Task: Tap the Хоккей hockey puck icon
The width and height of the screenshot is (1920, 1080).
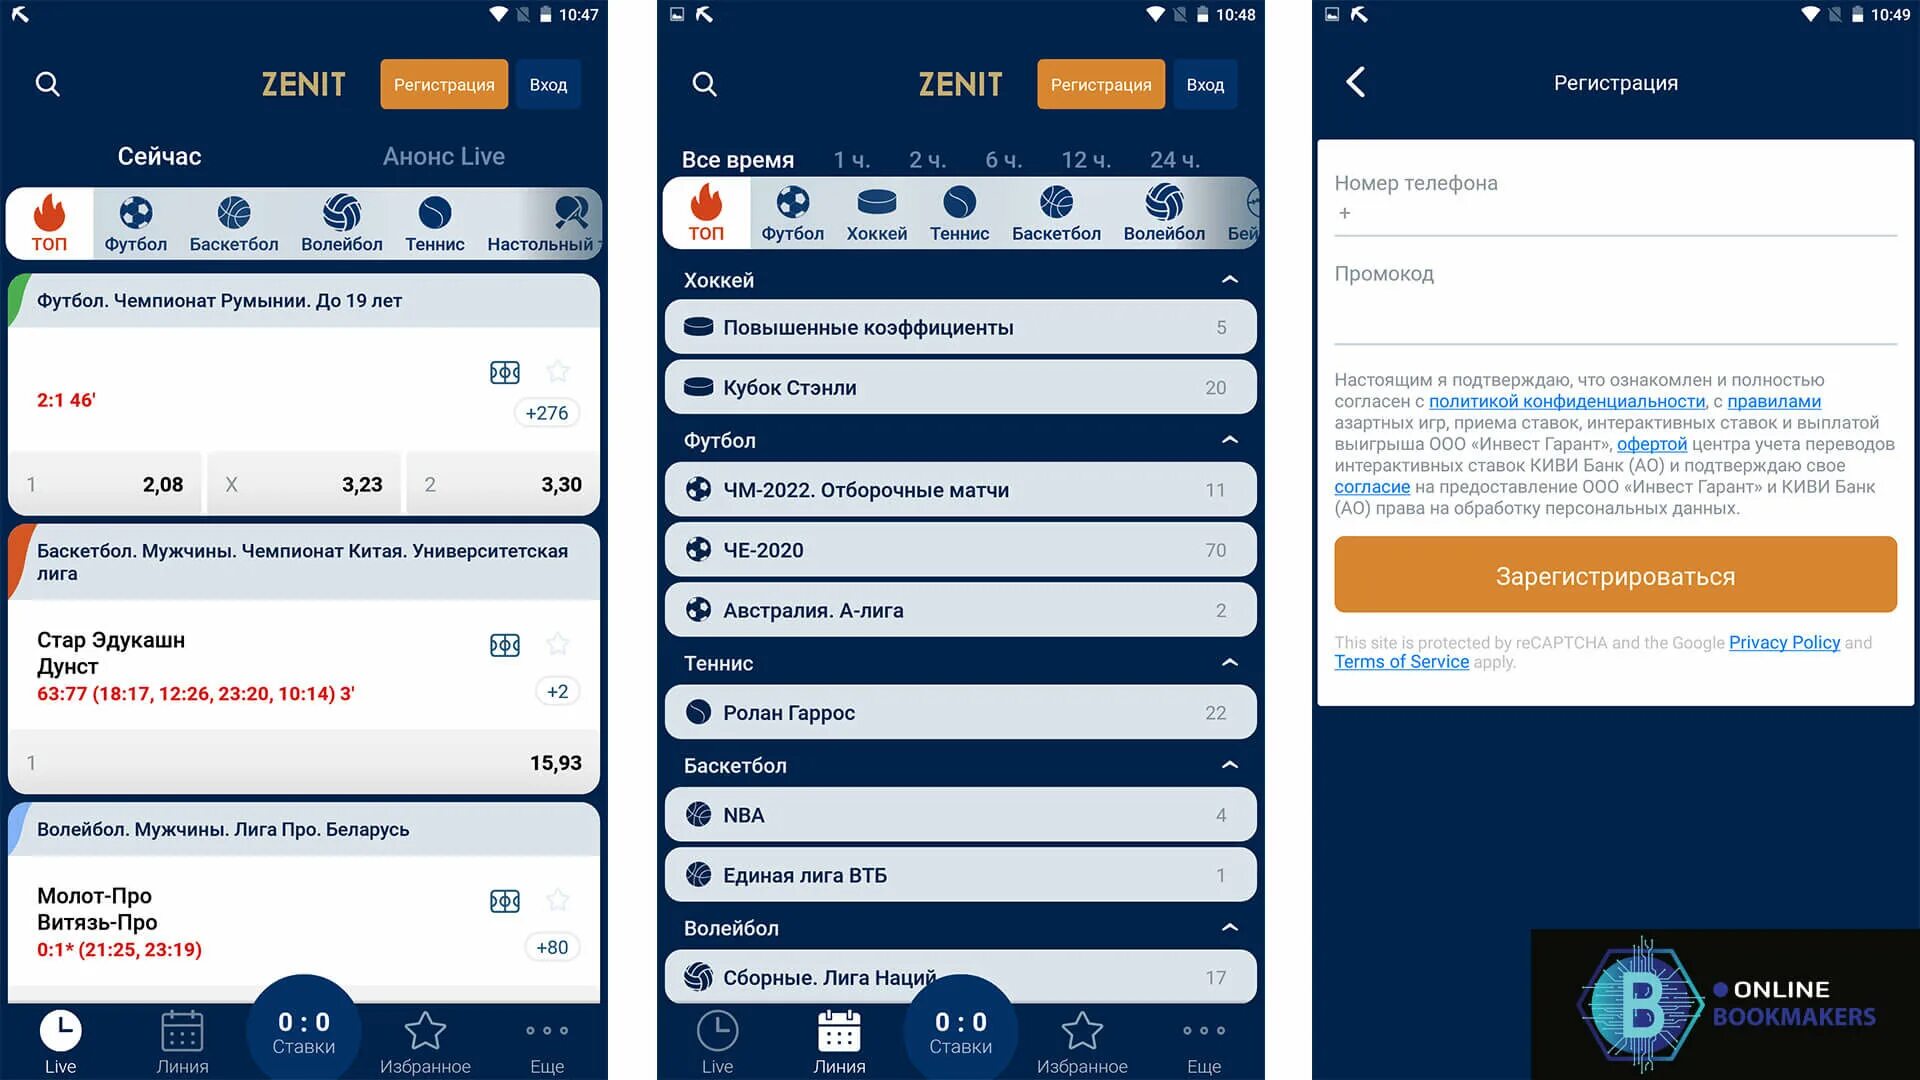Action: 874,210
